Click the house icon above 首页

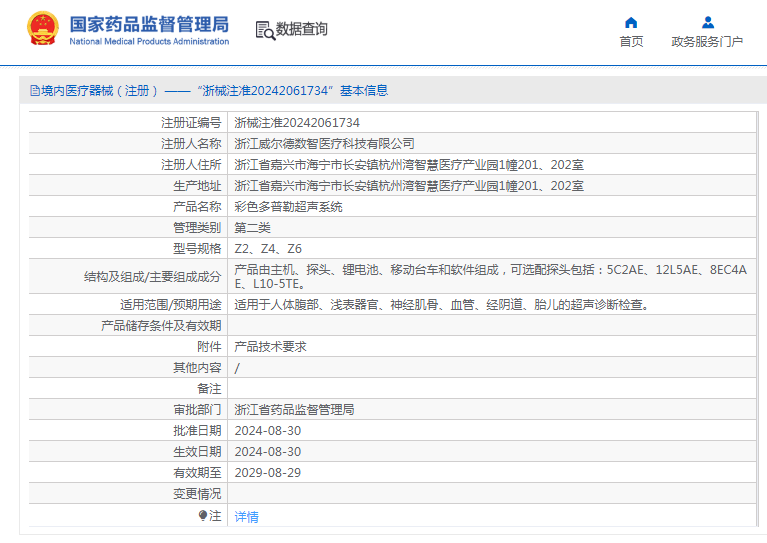[x=631, y=22]
